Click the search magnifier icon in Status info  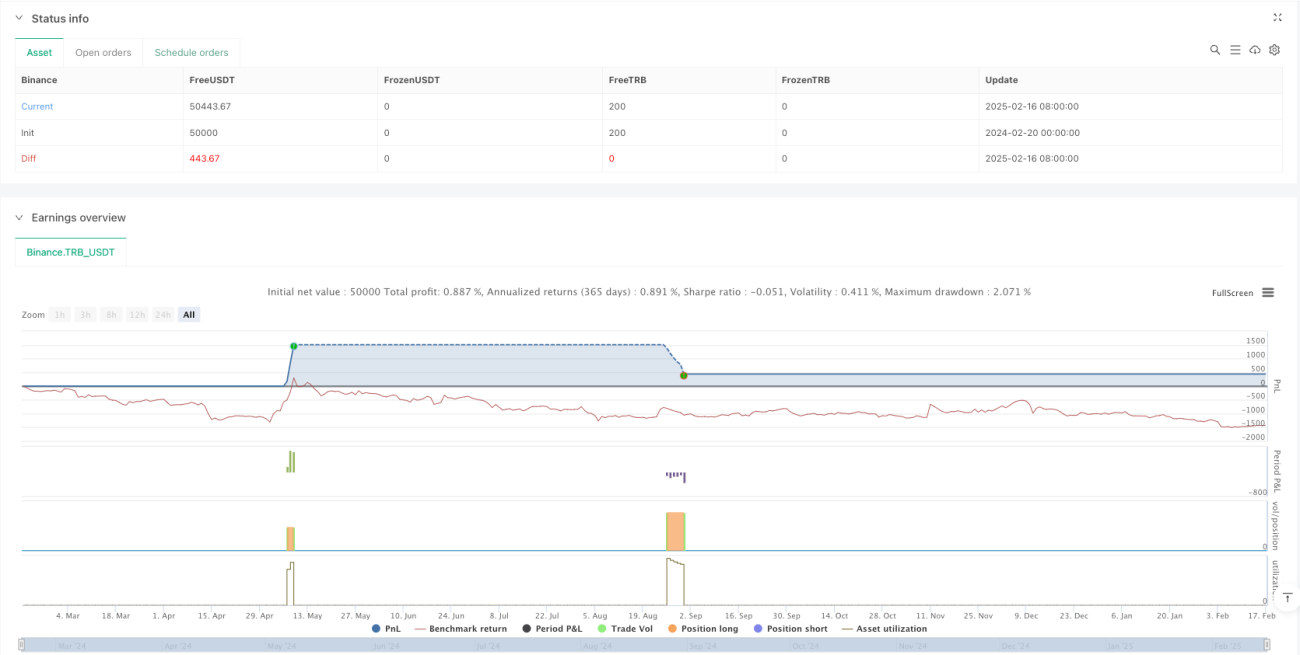[x=1215, y=50]
